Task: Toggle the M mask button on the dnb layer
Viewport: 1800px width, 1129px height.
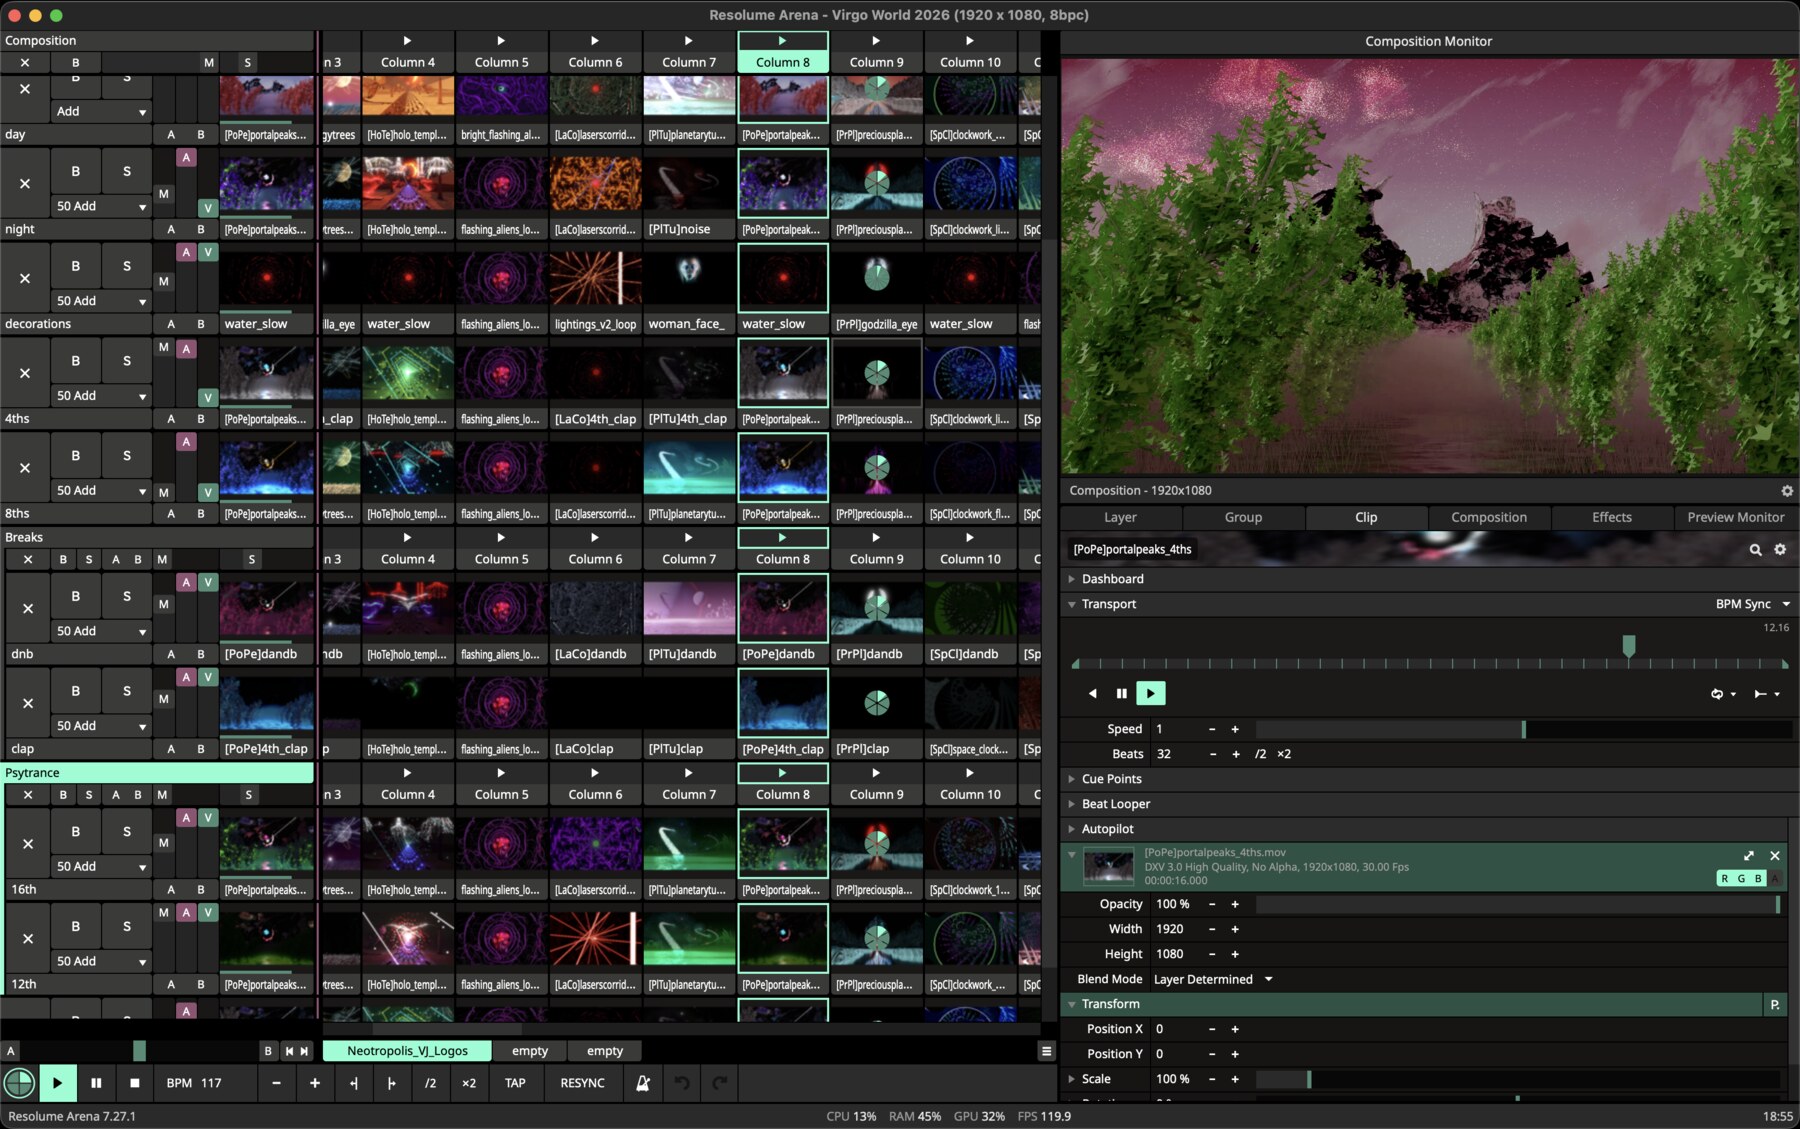Action: [164, 605]
